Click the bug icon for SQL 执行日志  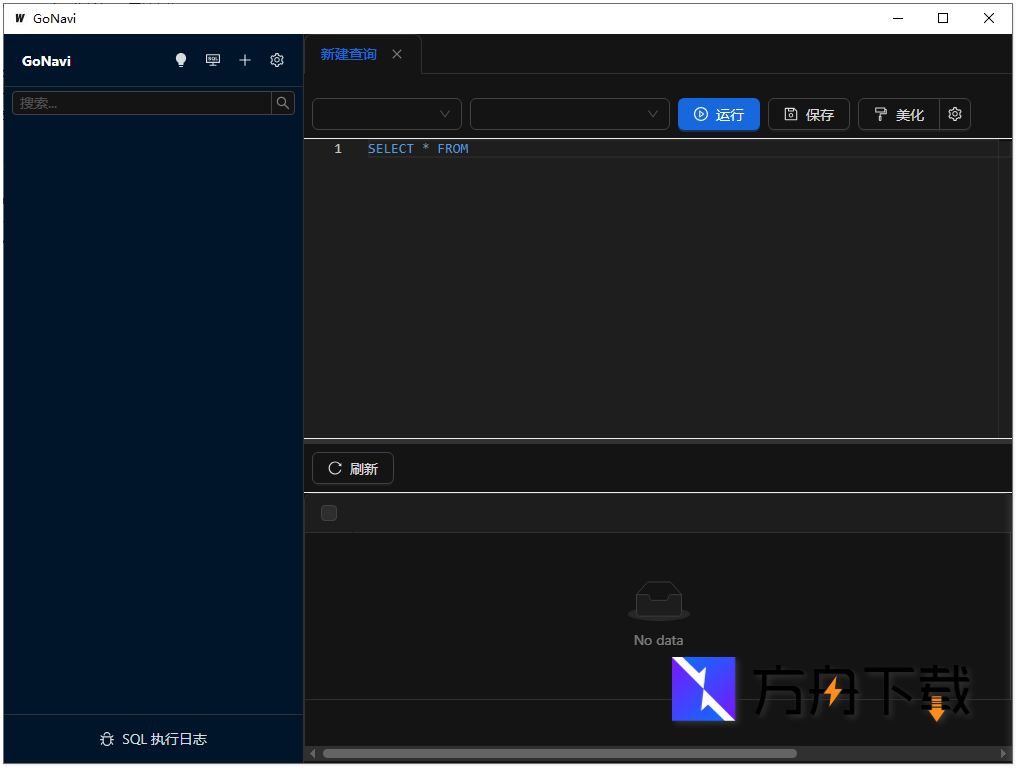(x=107, y=740)
